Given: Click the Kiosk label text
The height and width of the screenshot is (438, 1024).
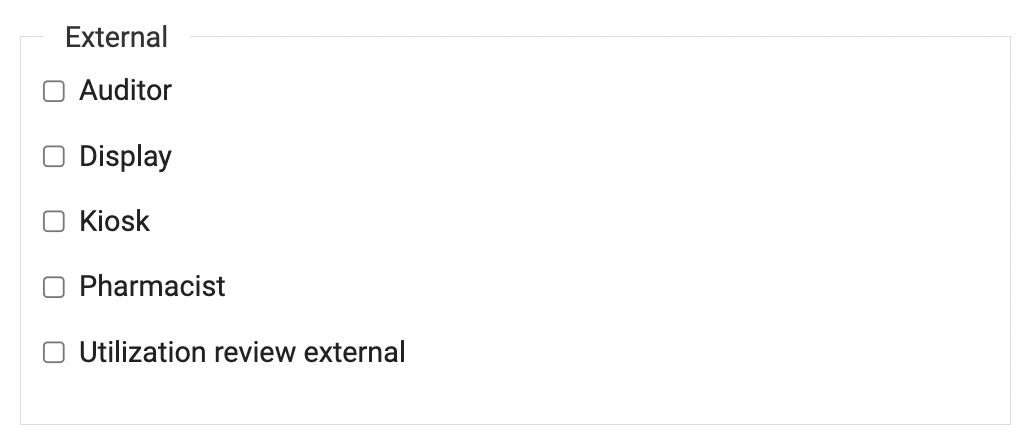Looking at the screenshot, I should click(x=114, y=221).
